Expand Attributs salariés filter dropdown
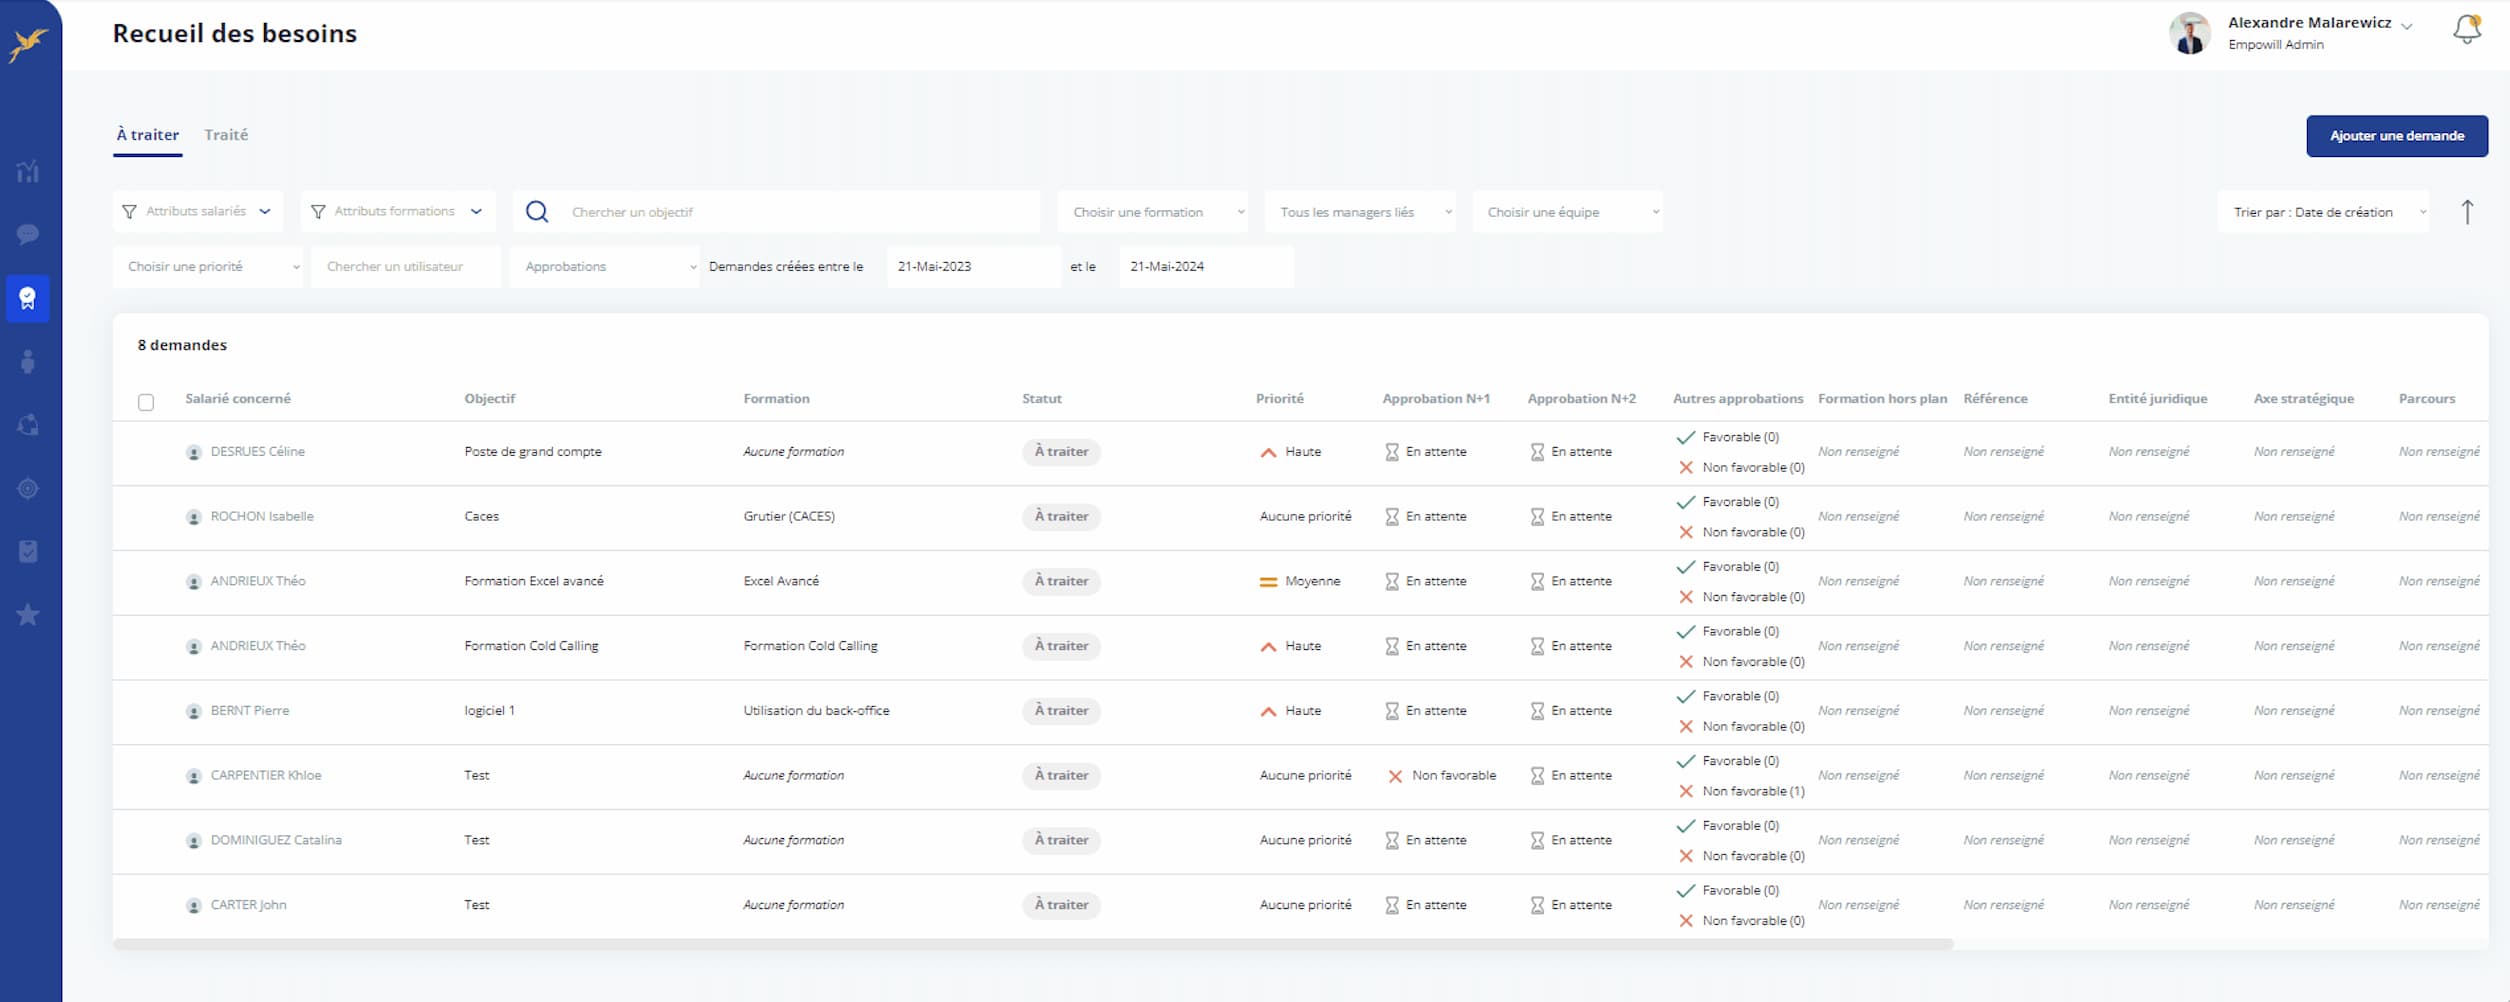 197,212
